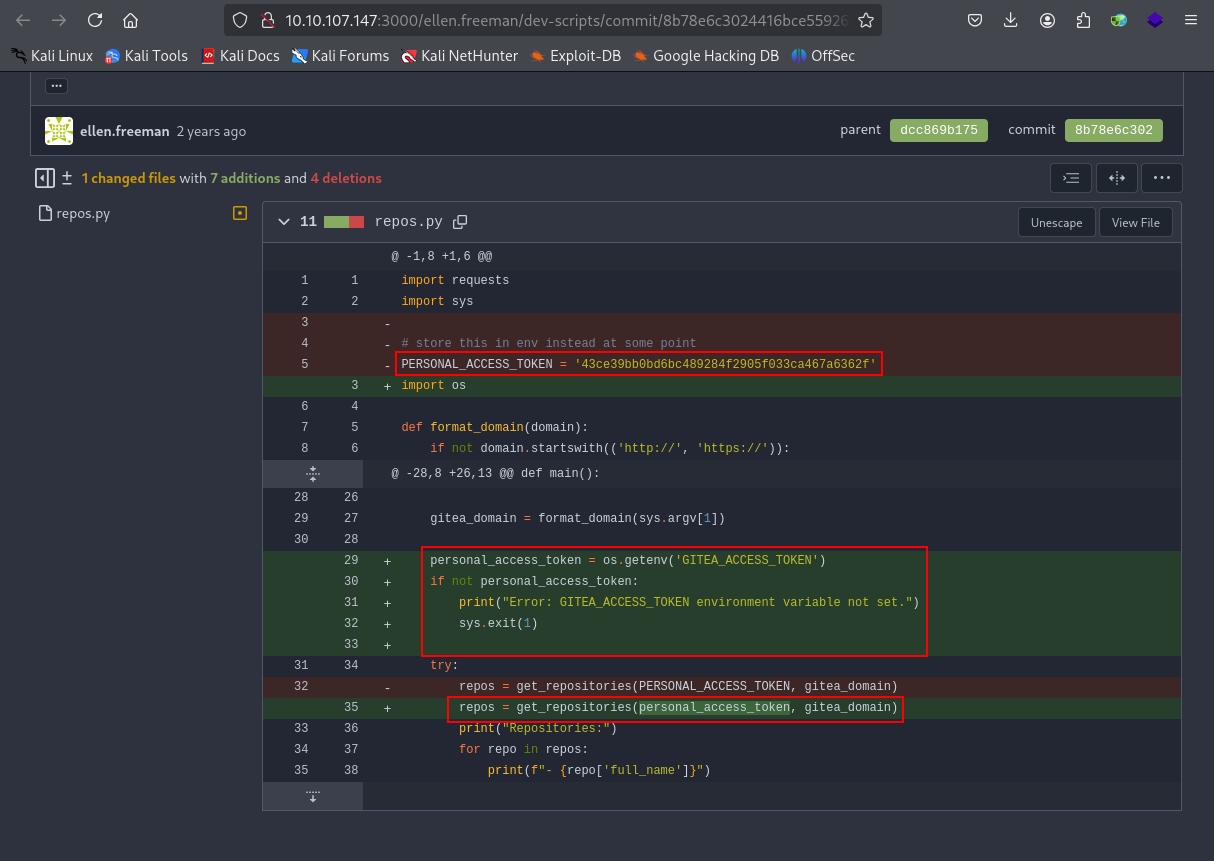The height and width of the screenshot is (861, 1214).
Task: Open the Firefox hamburger menu
Action: pos(1190,20)
